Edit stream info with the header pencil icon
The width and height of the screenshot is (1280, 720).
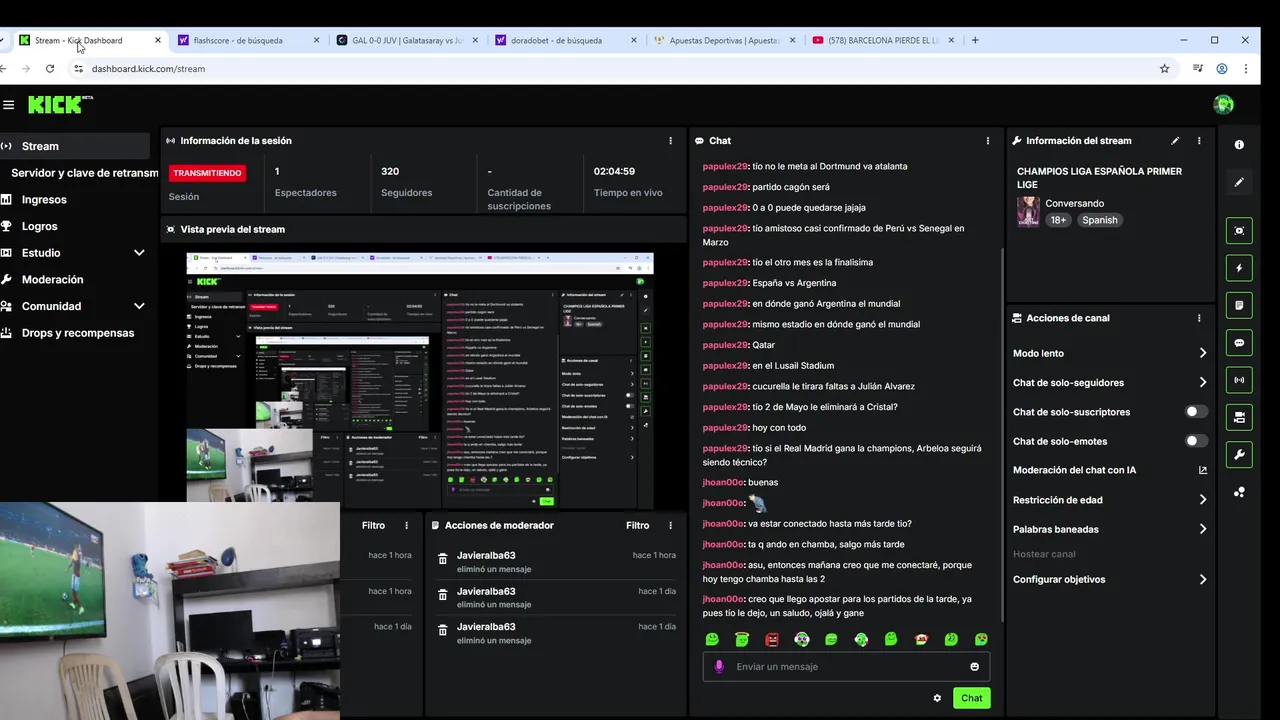(x=1175, y=141)
